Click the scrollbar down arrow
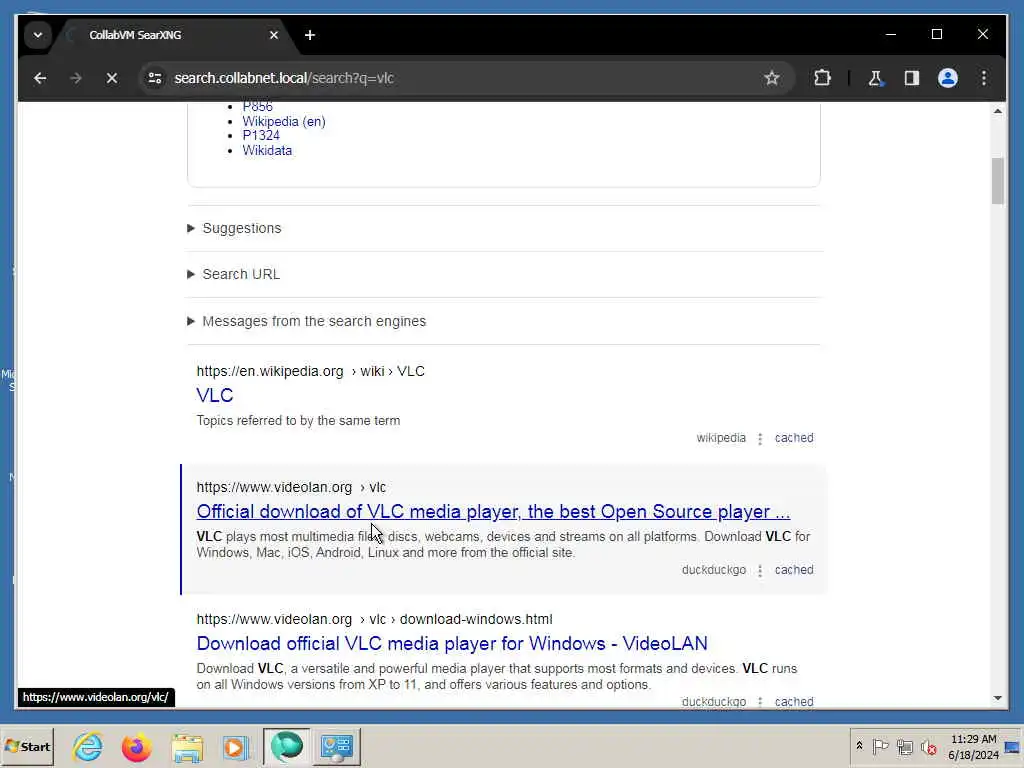Viewport: 1024px width, 768px height. 997,698
